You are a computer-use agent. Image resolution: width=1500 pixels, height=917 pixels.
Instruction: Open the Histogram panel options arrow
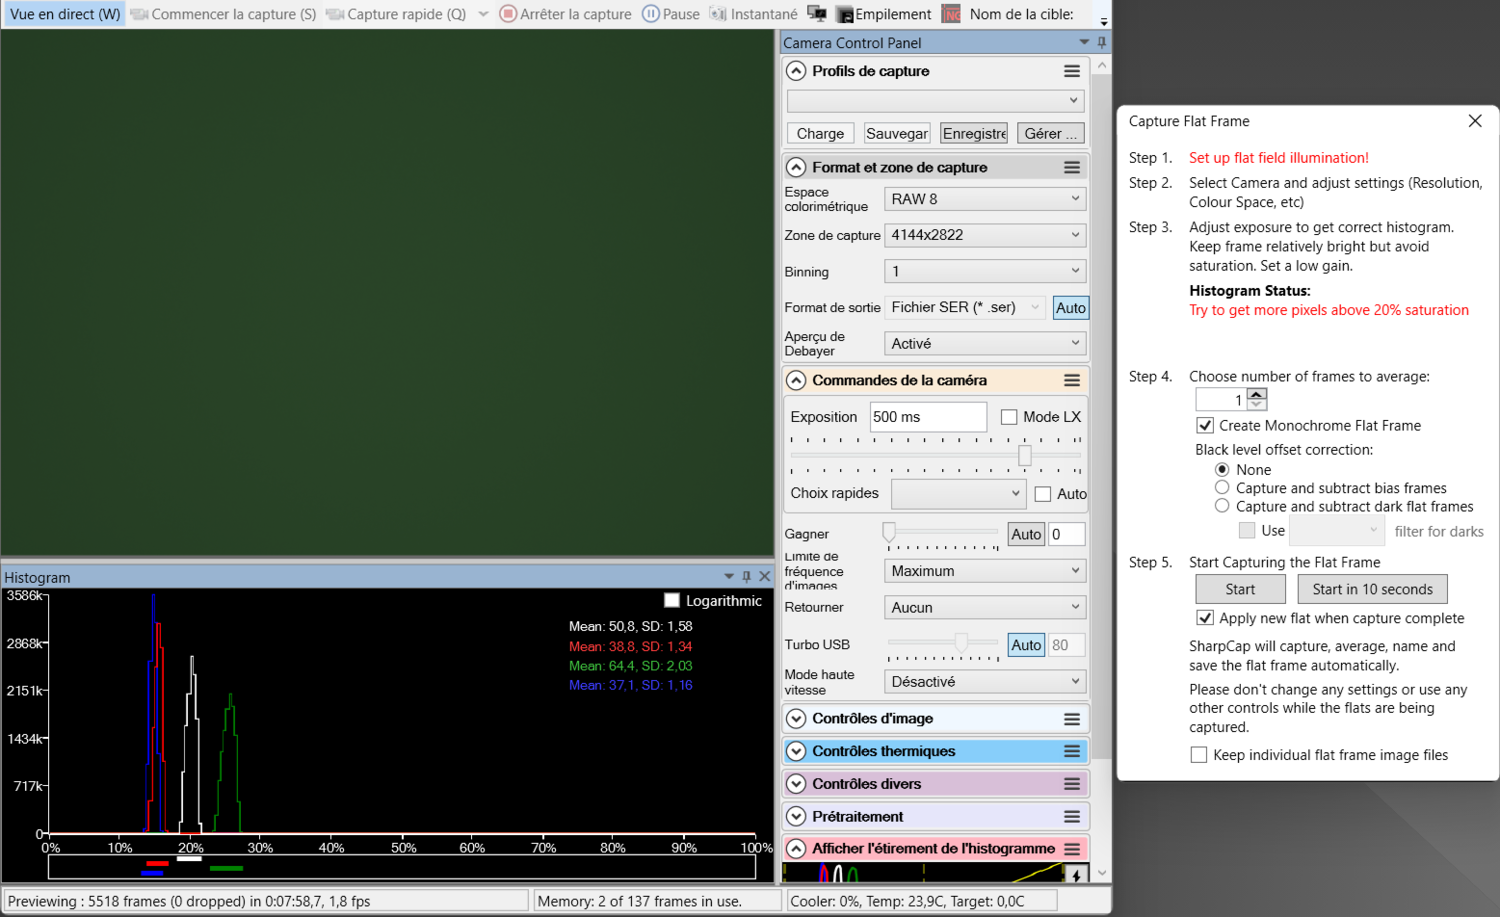click(x=728, y=576)
